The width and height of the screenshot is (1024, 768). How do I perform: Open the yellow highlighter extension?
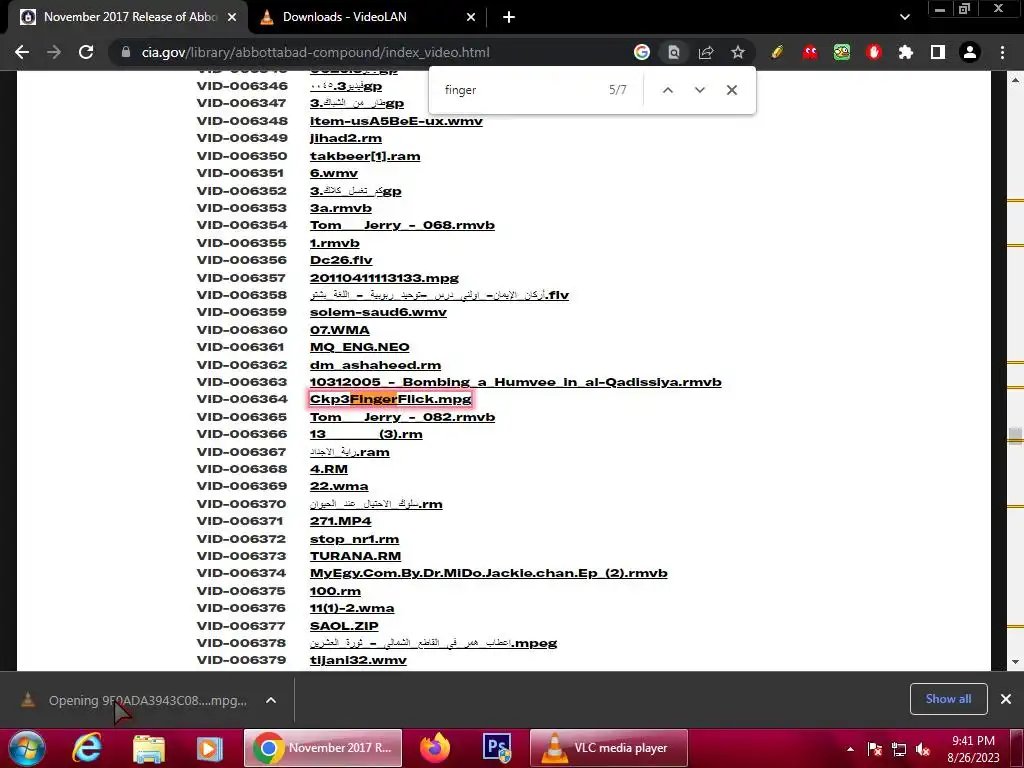point(777,52)
